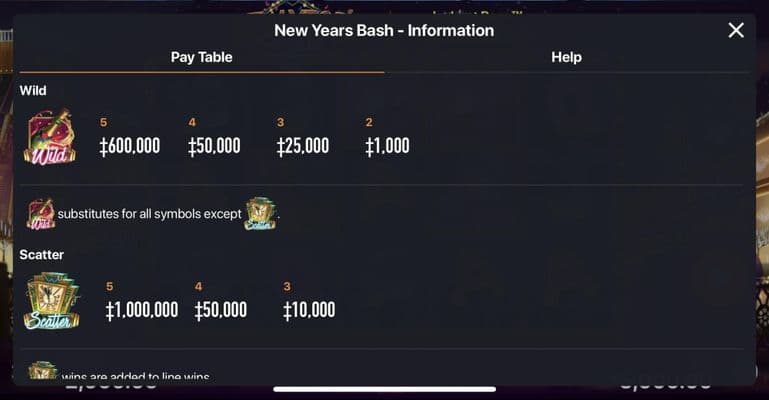
Task: Click the small Wild icon before 'substitutes'
Action: click(x=41, y=214)
